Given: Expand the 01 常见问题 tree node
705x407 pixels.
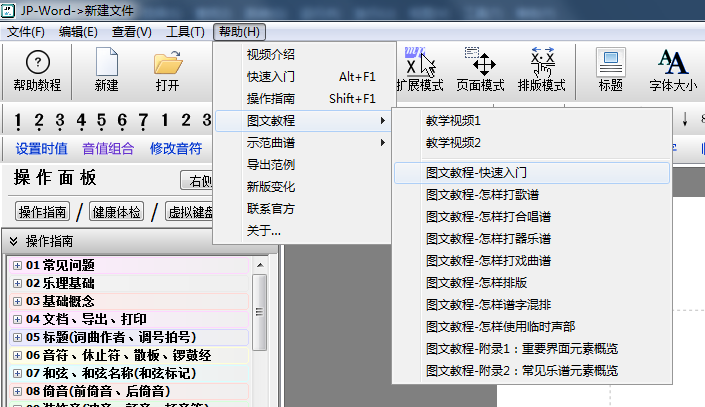Looking at the screenshot, I should point(17,265).
